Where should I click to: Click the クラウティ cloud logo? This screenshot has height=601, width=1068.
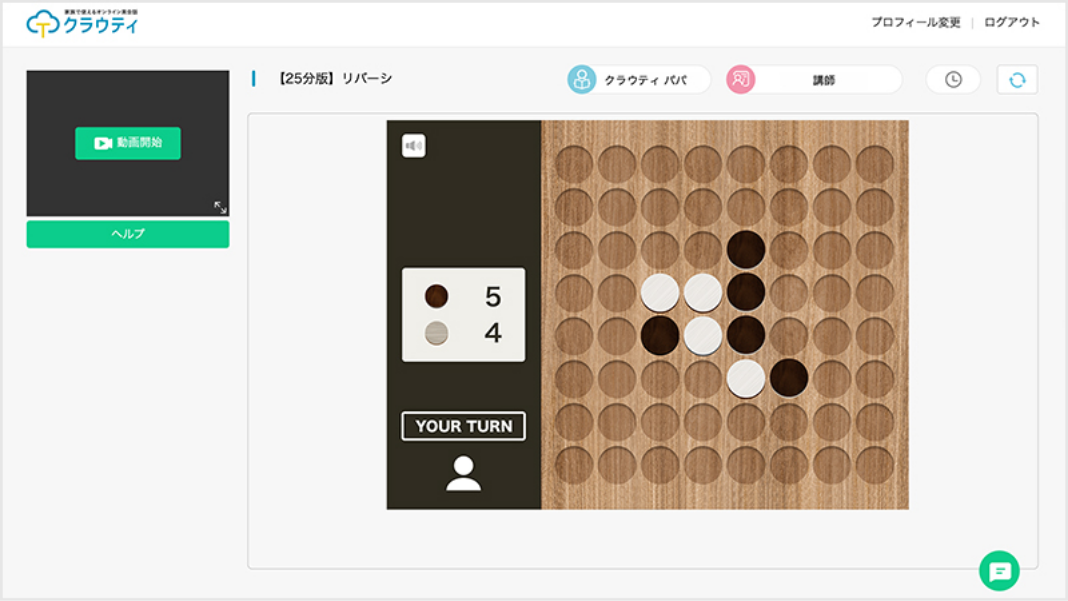(82, 23)
